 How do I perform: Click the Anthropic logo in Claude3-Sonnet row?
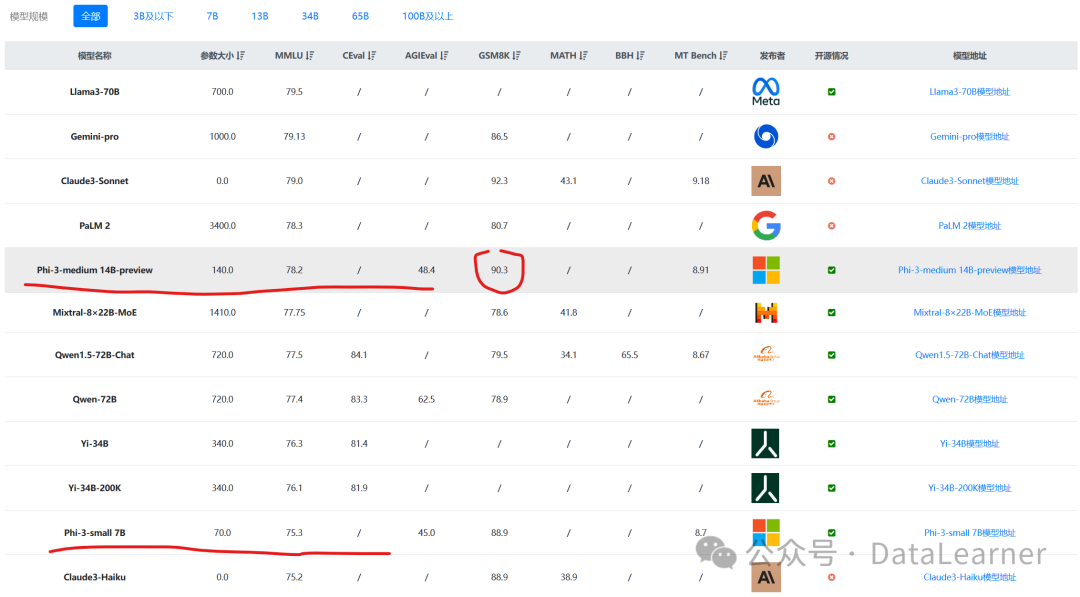click(x=766, y=181)
